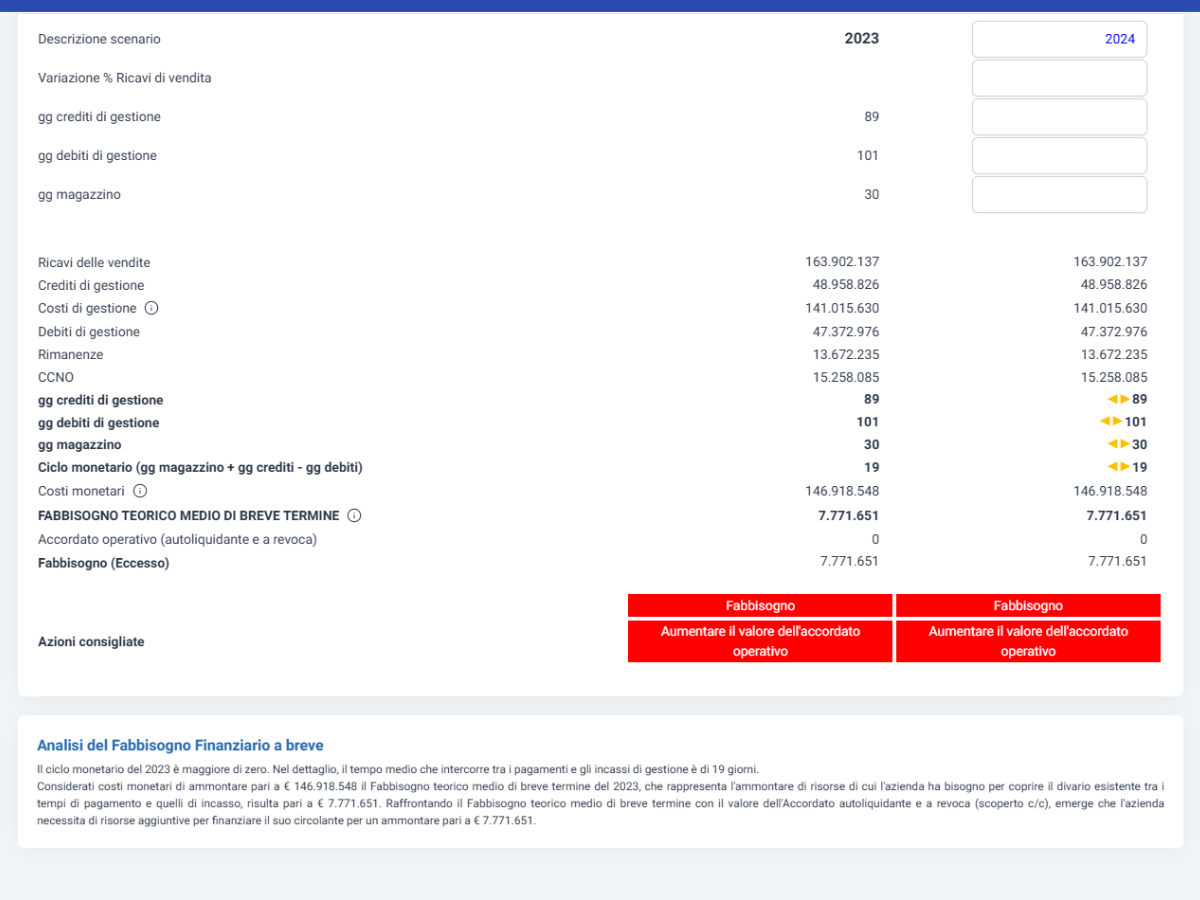Click the 2024 Costi di gestione value 141.015.630
The image size is (1200, 900).
pos(1110,308)
